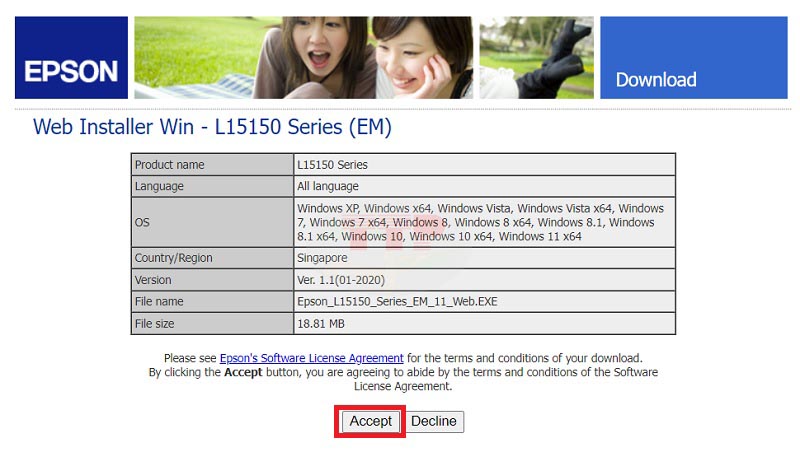Click the Windows OS list cell
800x452 pixels.
click(x=485, y=222)
